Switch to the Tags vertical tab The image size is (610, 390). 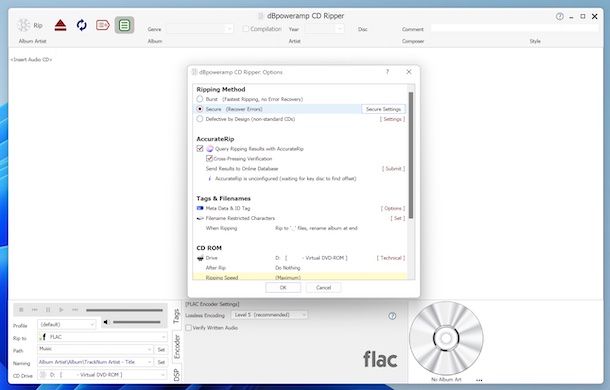[176, 316]
